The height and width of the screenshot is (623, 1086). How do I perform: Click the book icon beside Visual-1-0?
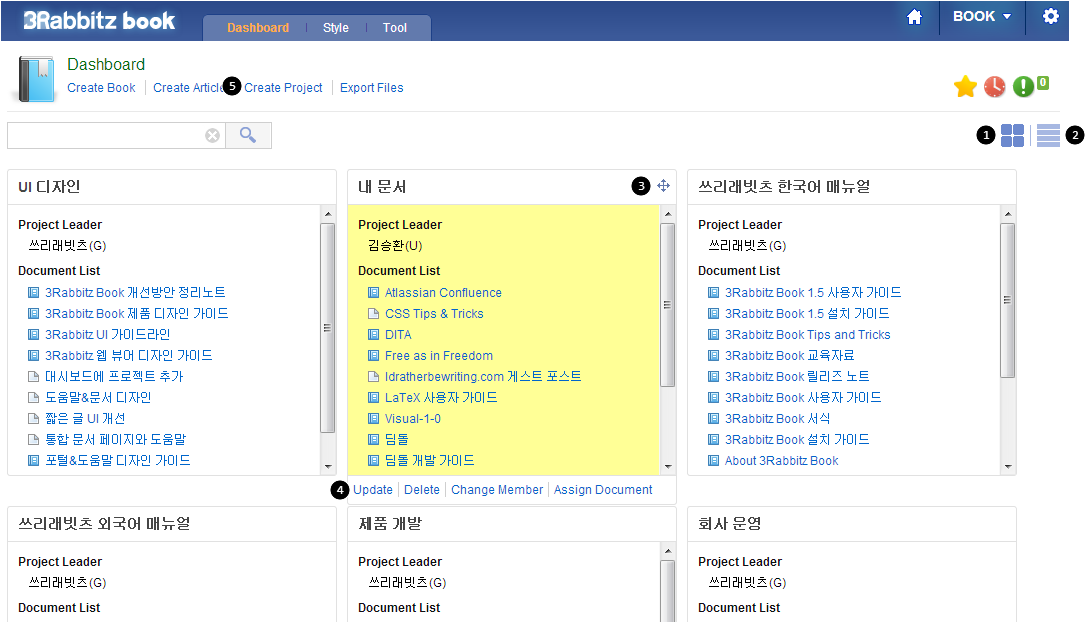[x=373, y=419]
